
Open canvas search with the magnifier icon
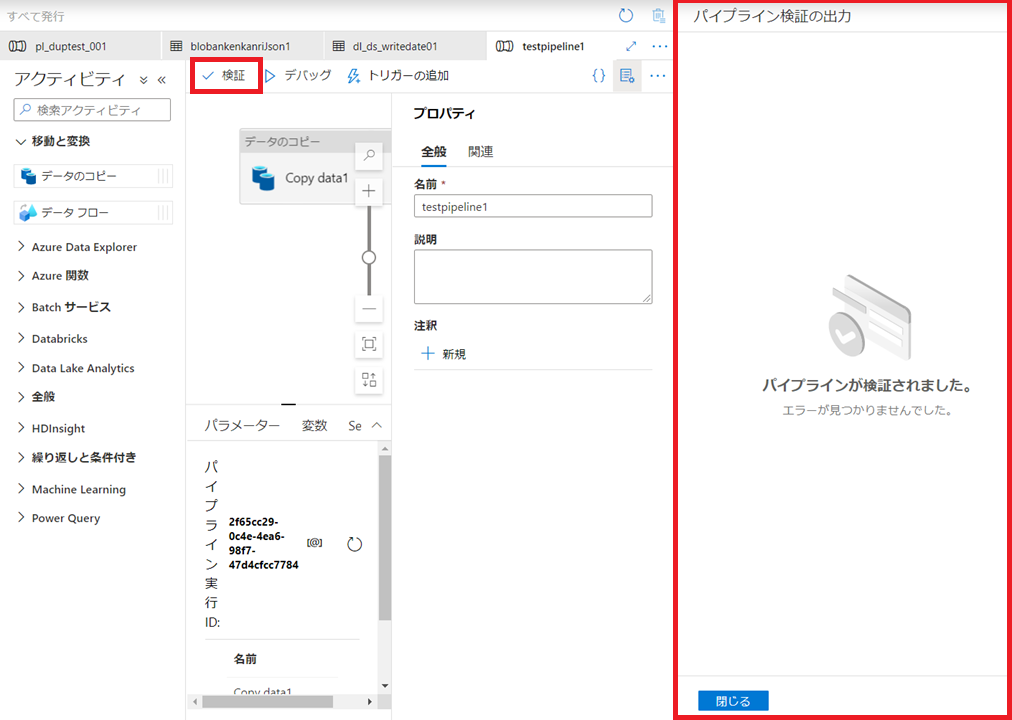[369, 155]
